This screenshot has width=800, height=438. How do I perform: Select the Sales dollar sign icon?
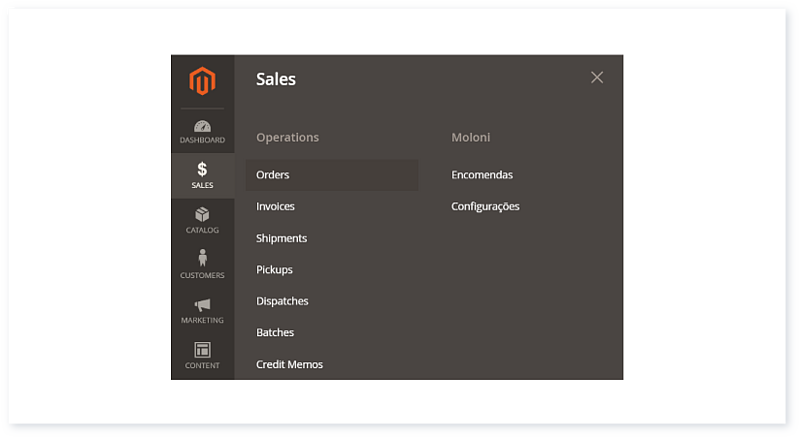point(203,169)
